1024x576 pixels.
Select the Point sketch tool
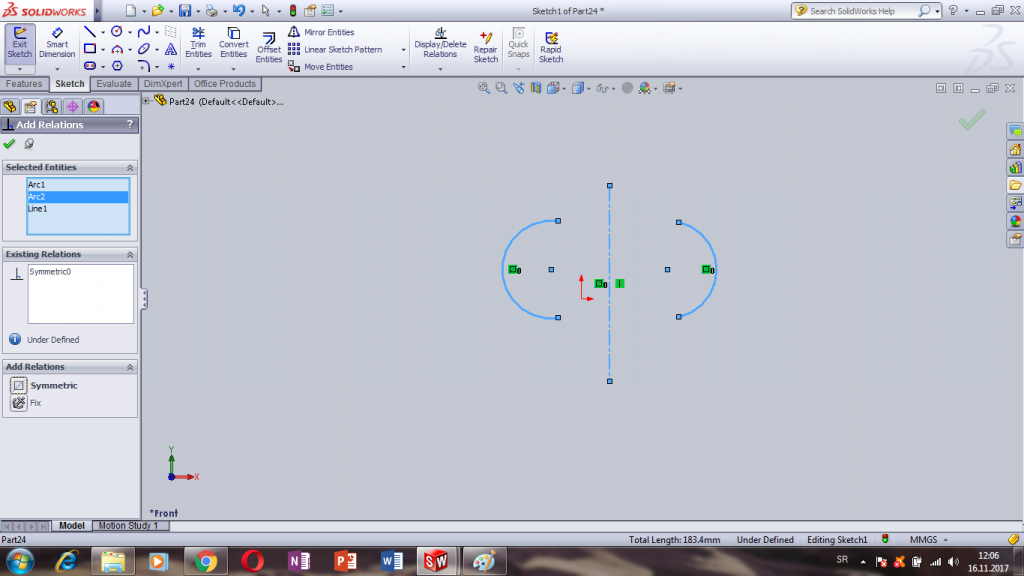click(x=170, y=66)
